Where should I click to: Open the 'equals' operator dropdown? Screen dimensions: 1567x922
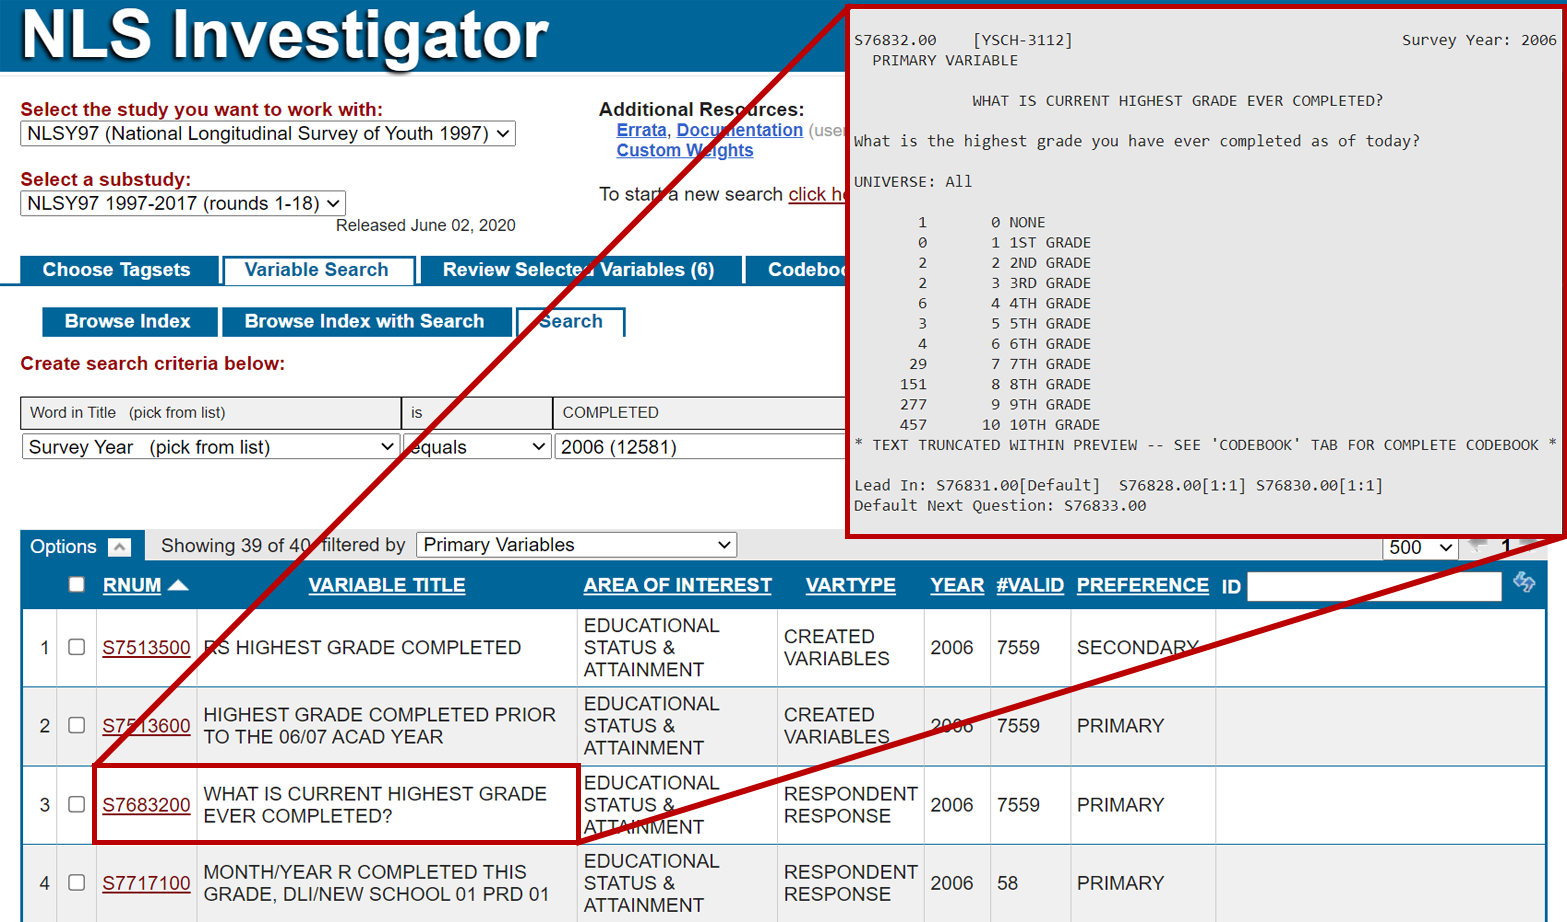[x=477, y=447]
